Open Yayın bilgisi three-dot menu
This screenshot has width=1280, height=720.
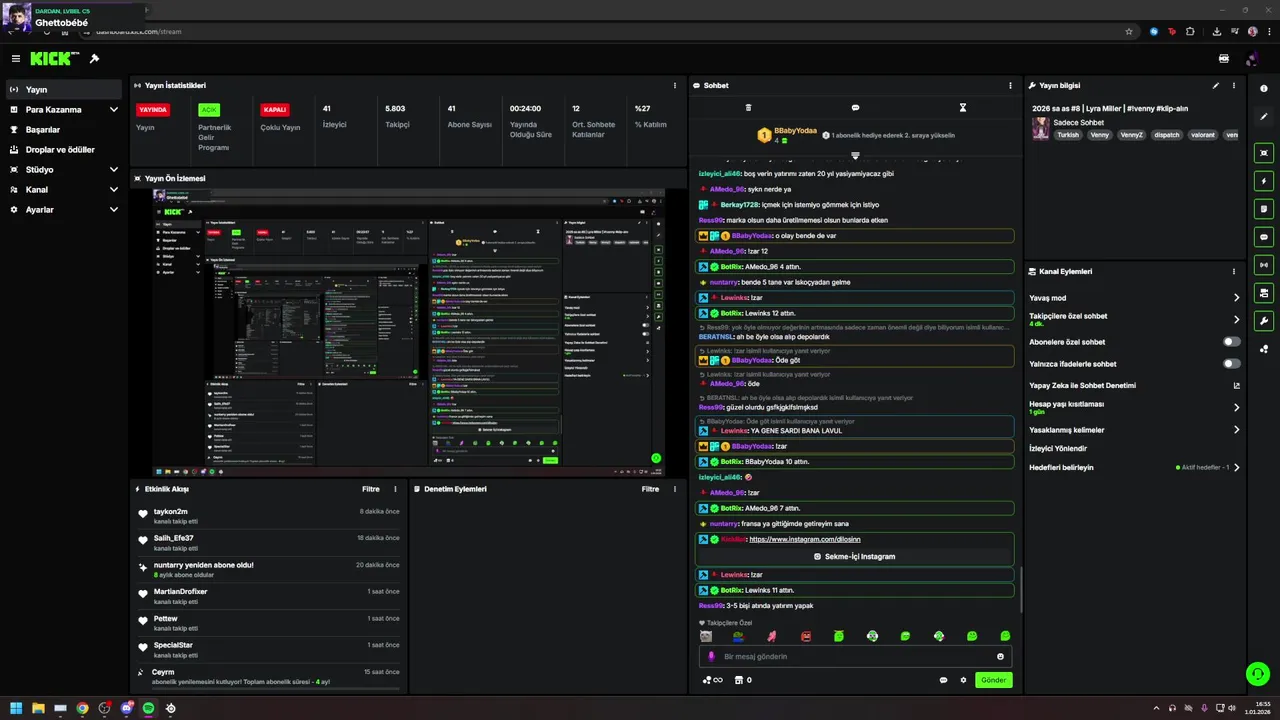[1234, 86]
